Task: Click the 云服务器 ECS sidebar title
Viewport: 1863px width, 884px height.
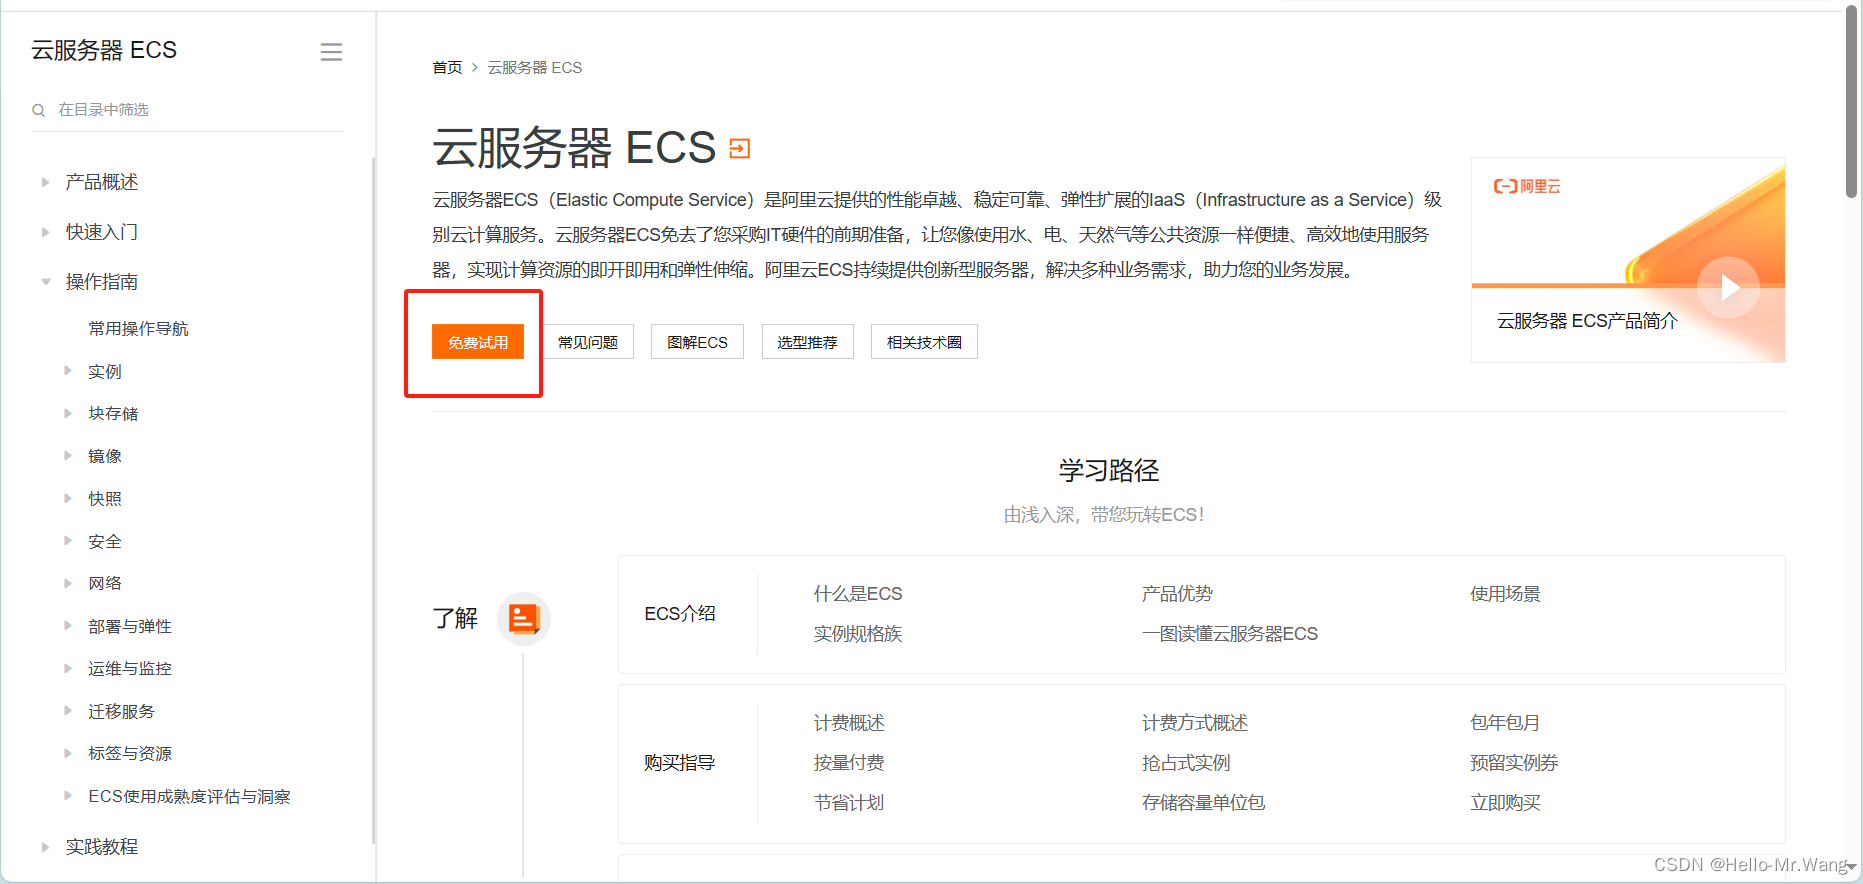Action: (x=104, y=50)
